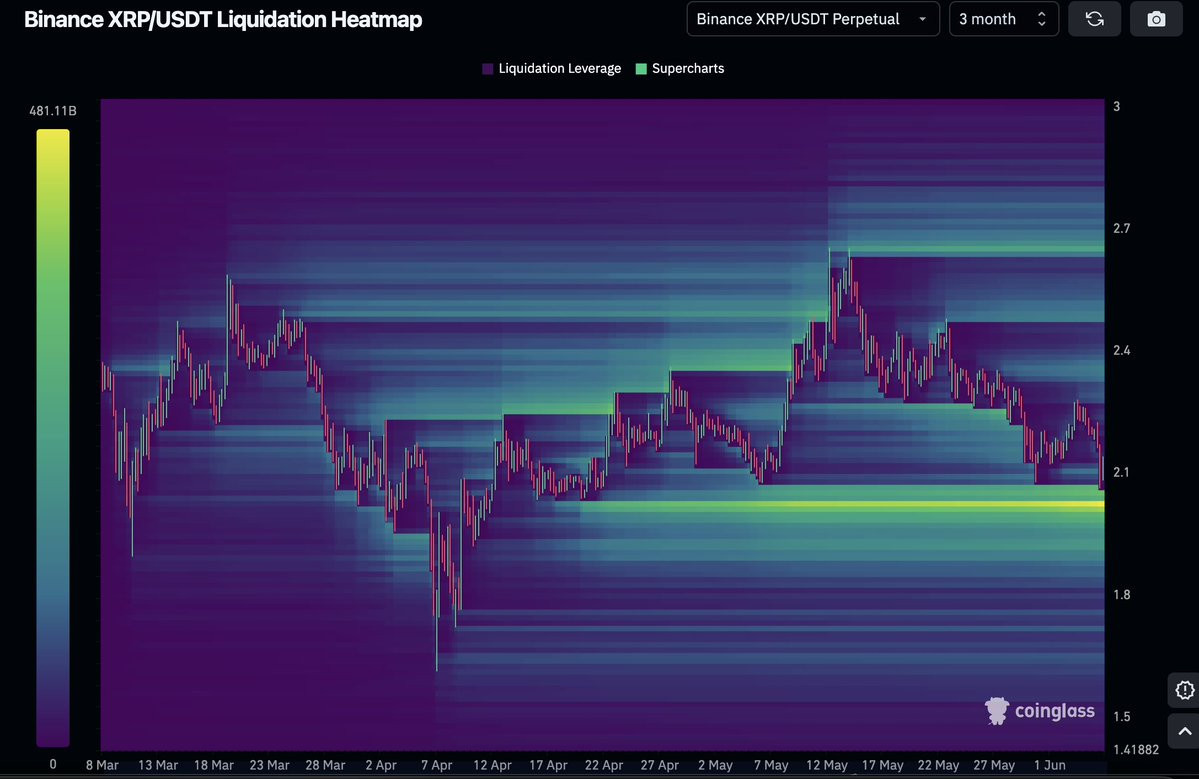The image size is (1199, 779).
Task: Click the 22 Apr date label
Action: pos(604,765)
